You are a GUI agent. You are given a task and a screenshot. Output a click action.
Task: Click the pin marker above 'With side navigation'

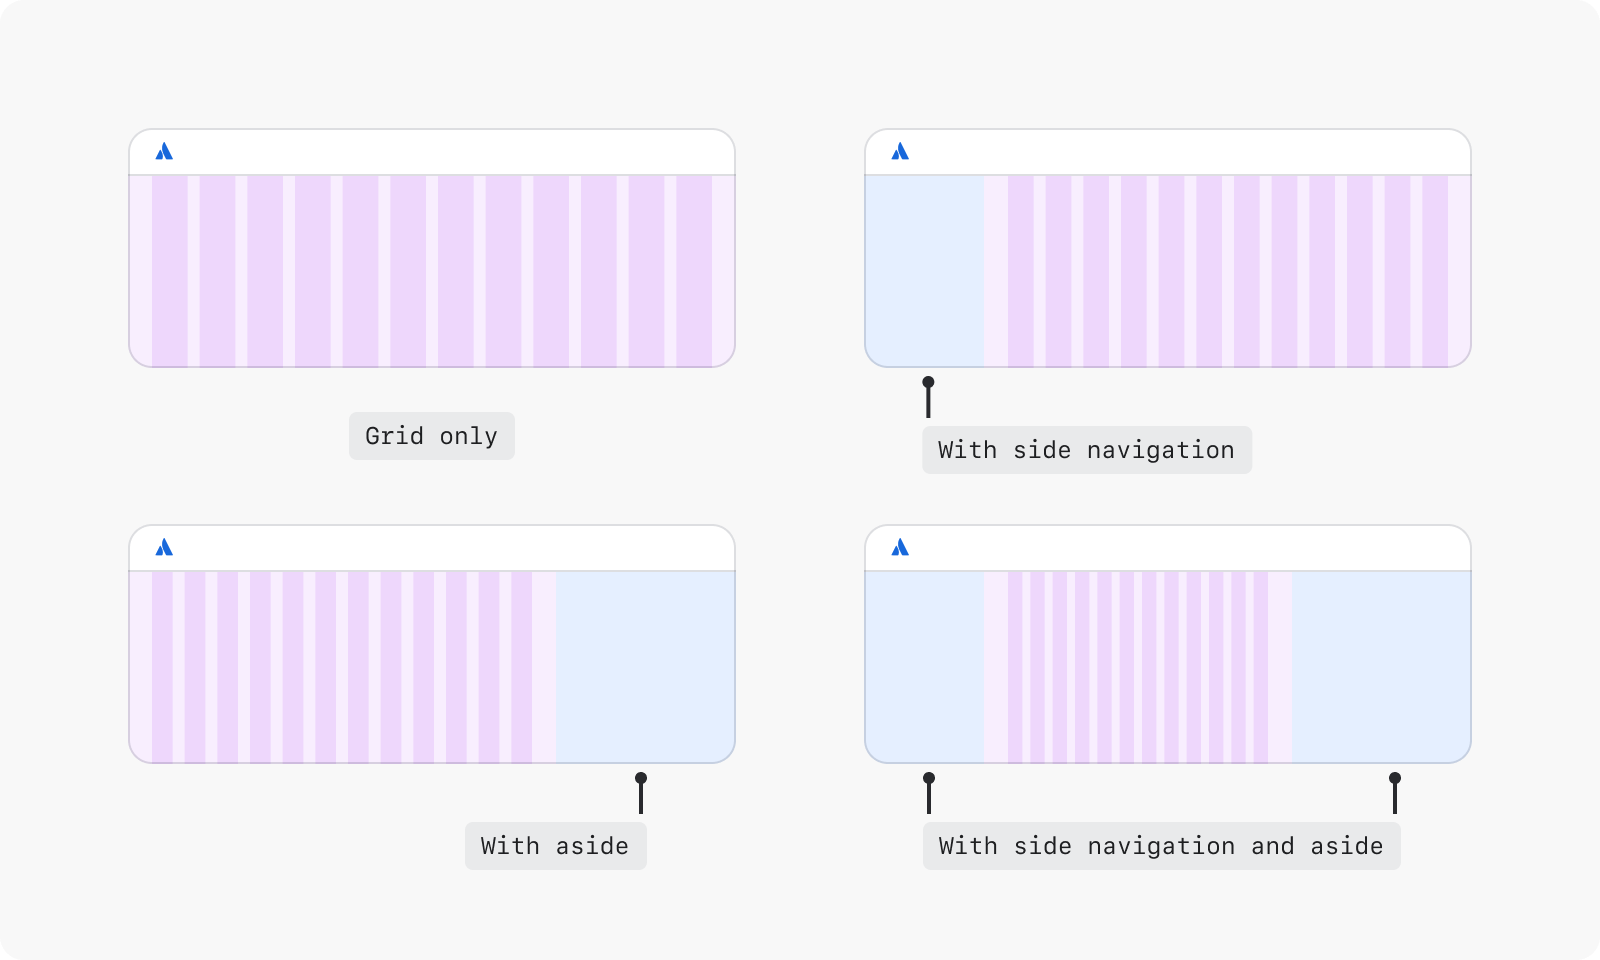[928, 397]
